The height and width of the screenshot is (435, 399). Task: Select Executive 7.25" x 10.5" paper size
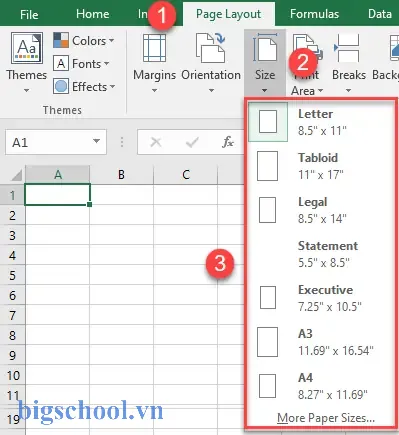pos(321,298)
